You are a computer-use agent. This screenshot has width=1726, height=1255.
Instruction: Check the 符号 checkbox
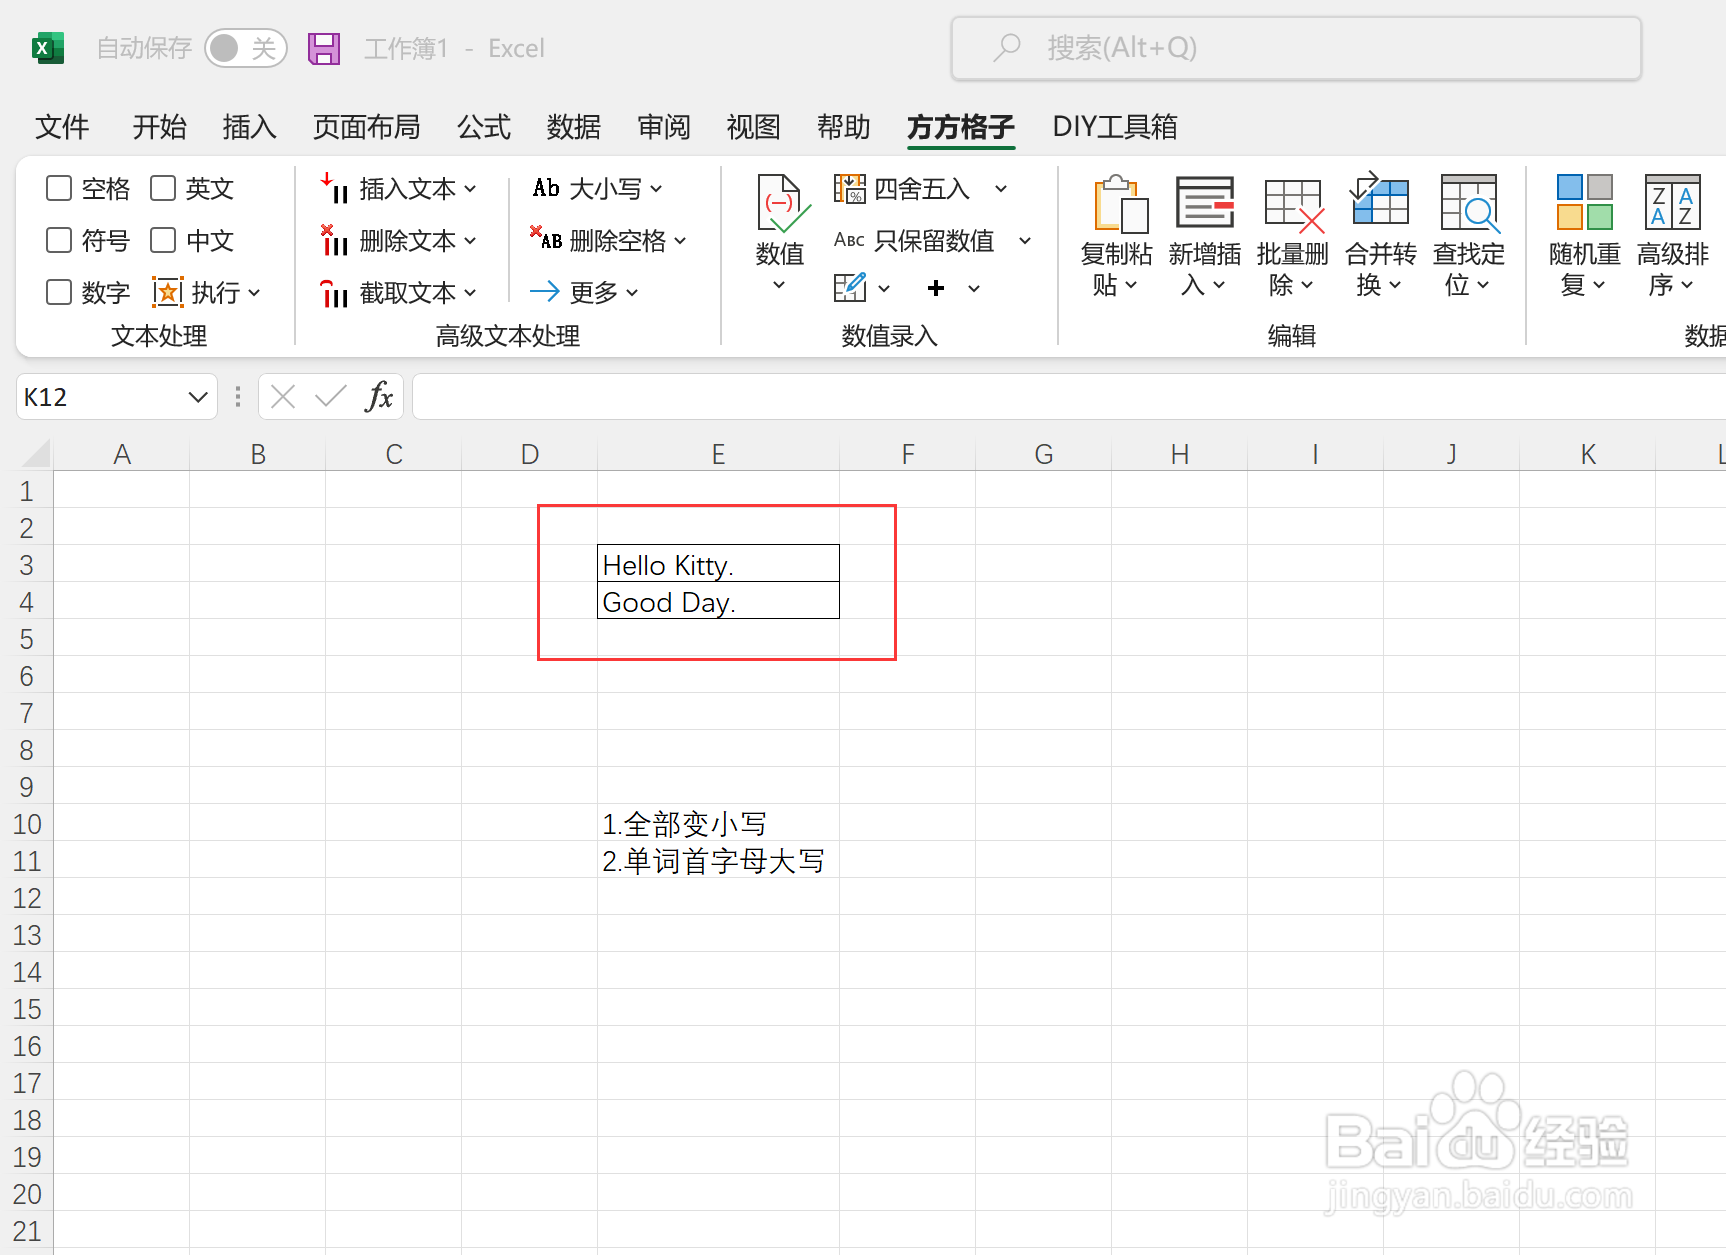pyautogui.click(x=59, y=240)
